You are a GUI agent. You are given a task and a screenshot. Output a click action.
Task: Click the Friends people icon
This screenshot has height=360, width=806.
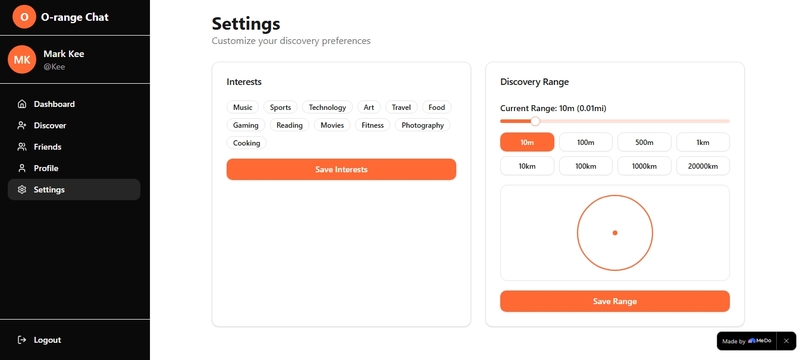coord(22,147)
